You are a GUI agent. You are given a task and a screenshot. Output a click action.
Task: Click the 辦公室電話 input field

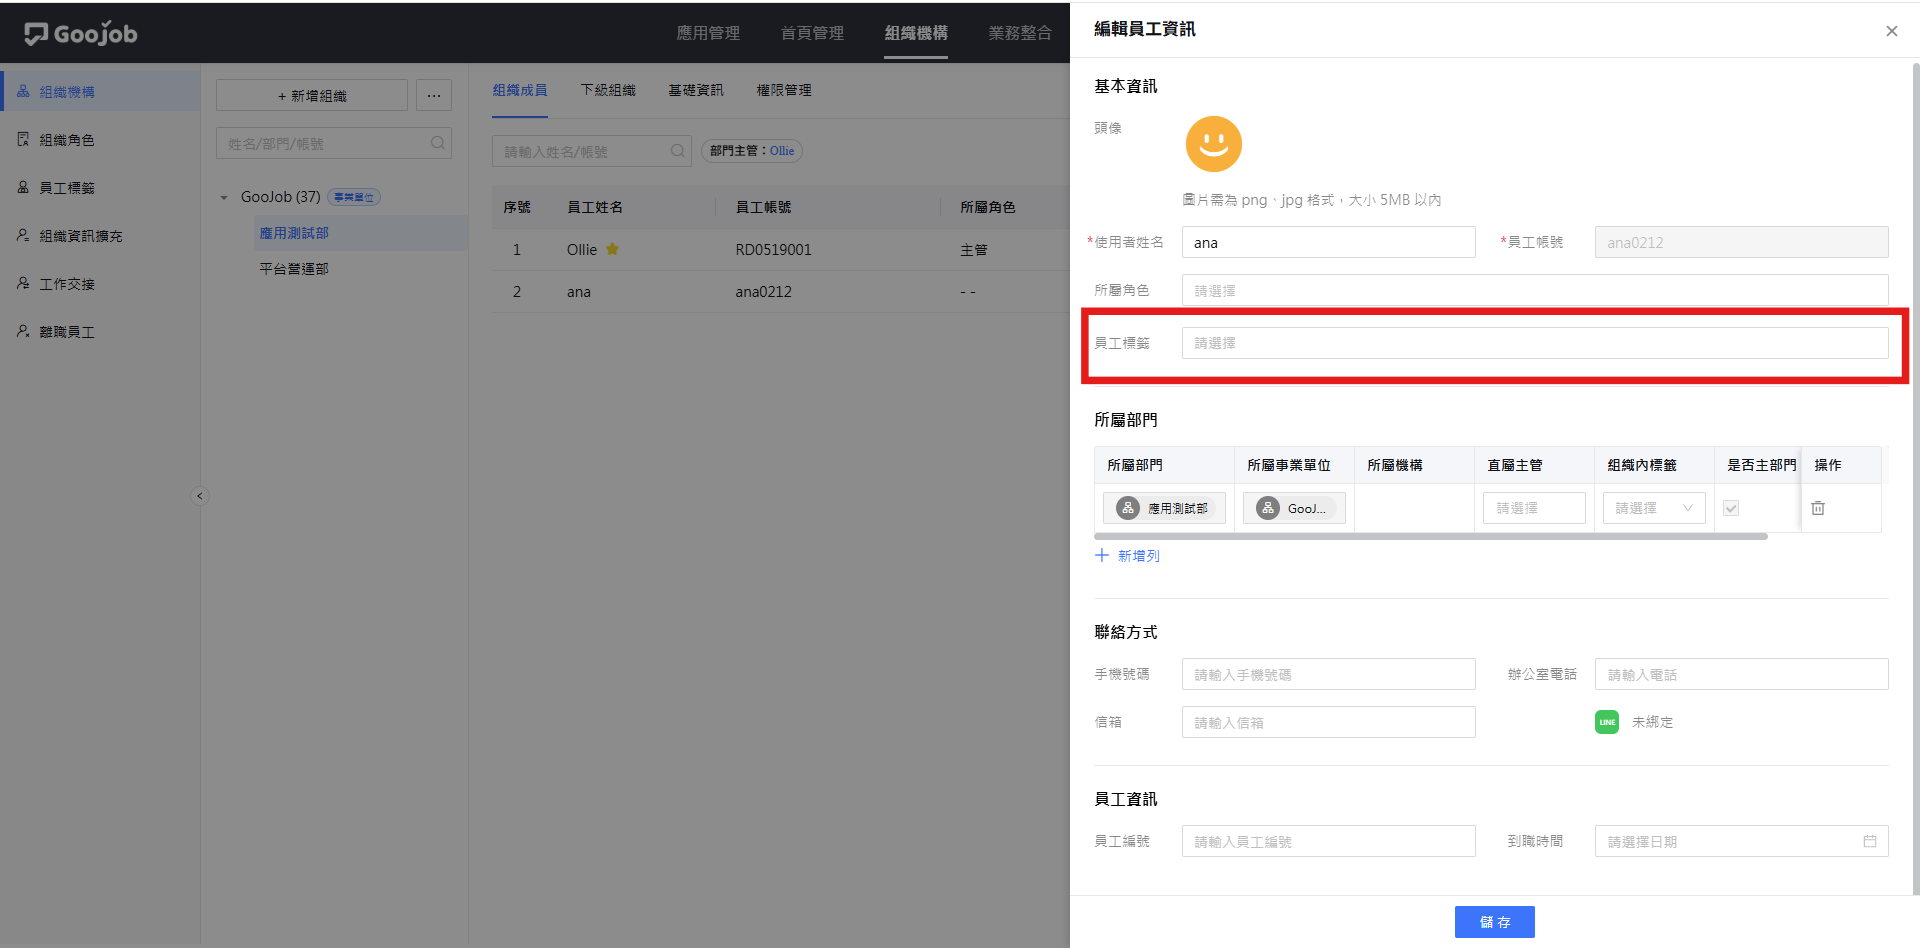(x=1741, y=674)
